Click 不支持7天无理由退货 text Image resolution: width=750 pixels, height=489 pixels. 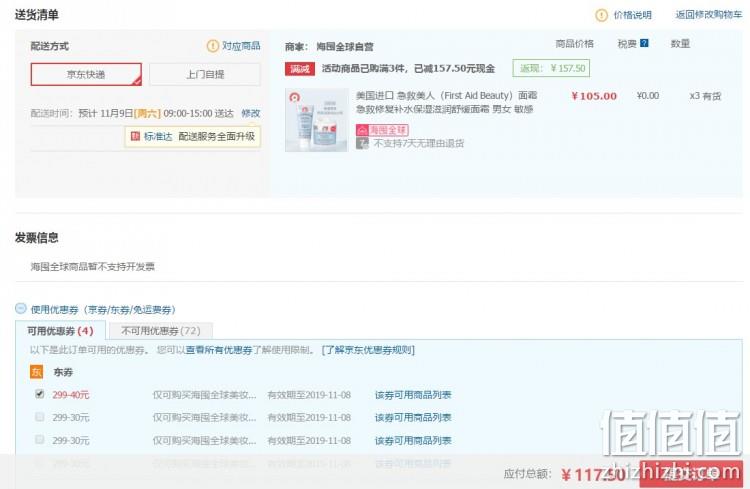pos(419,143)
